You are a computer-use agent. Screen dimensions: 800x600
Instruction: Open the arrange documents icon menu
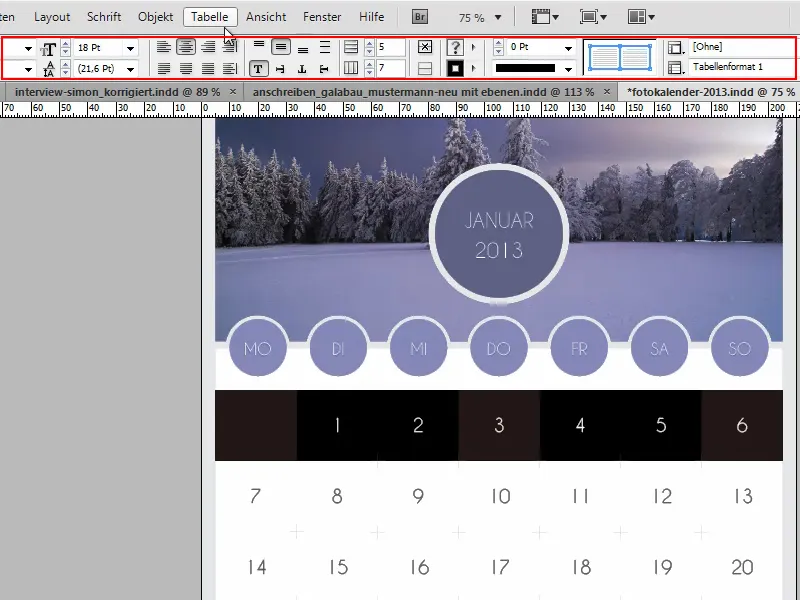tap(641, 17)
